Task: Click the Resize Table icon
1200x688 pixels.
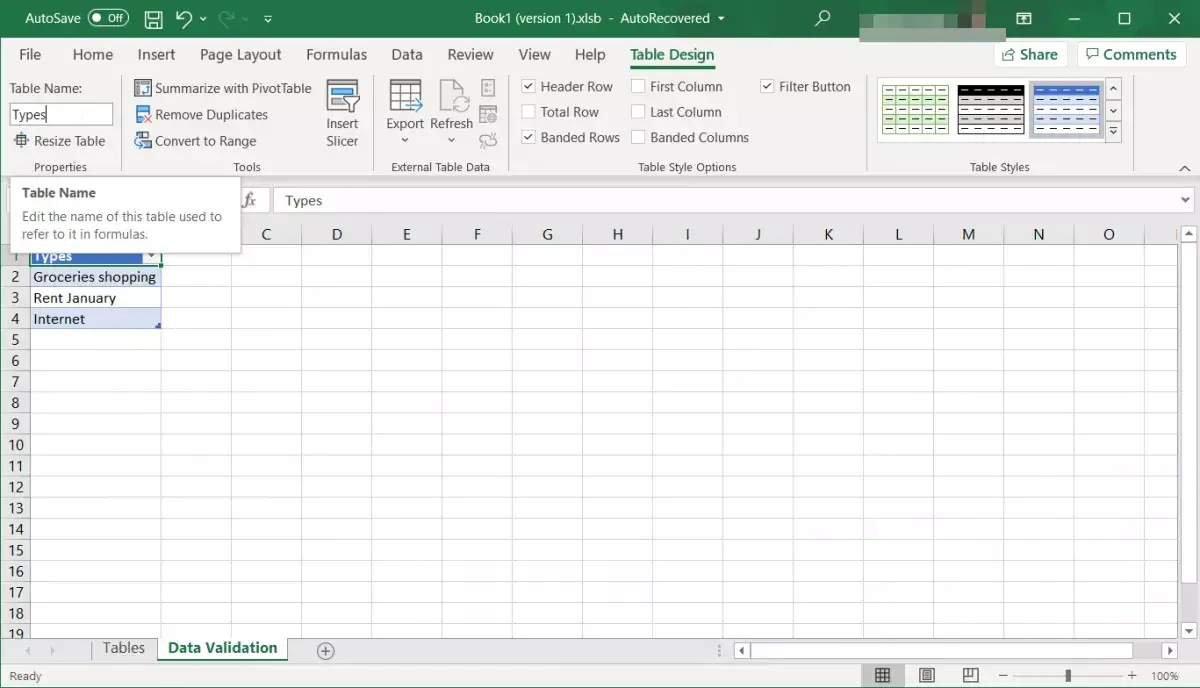Action: point(22,141)
